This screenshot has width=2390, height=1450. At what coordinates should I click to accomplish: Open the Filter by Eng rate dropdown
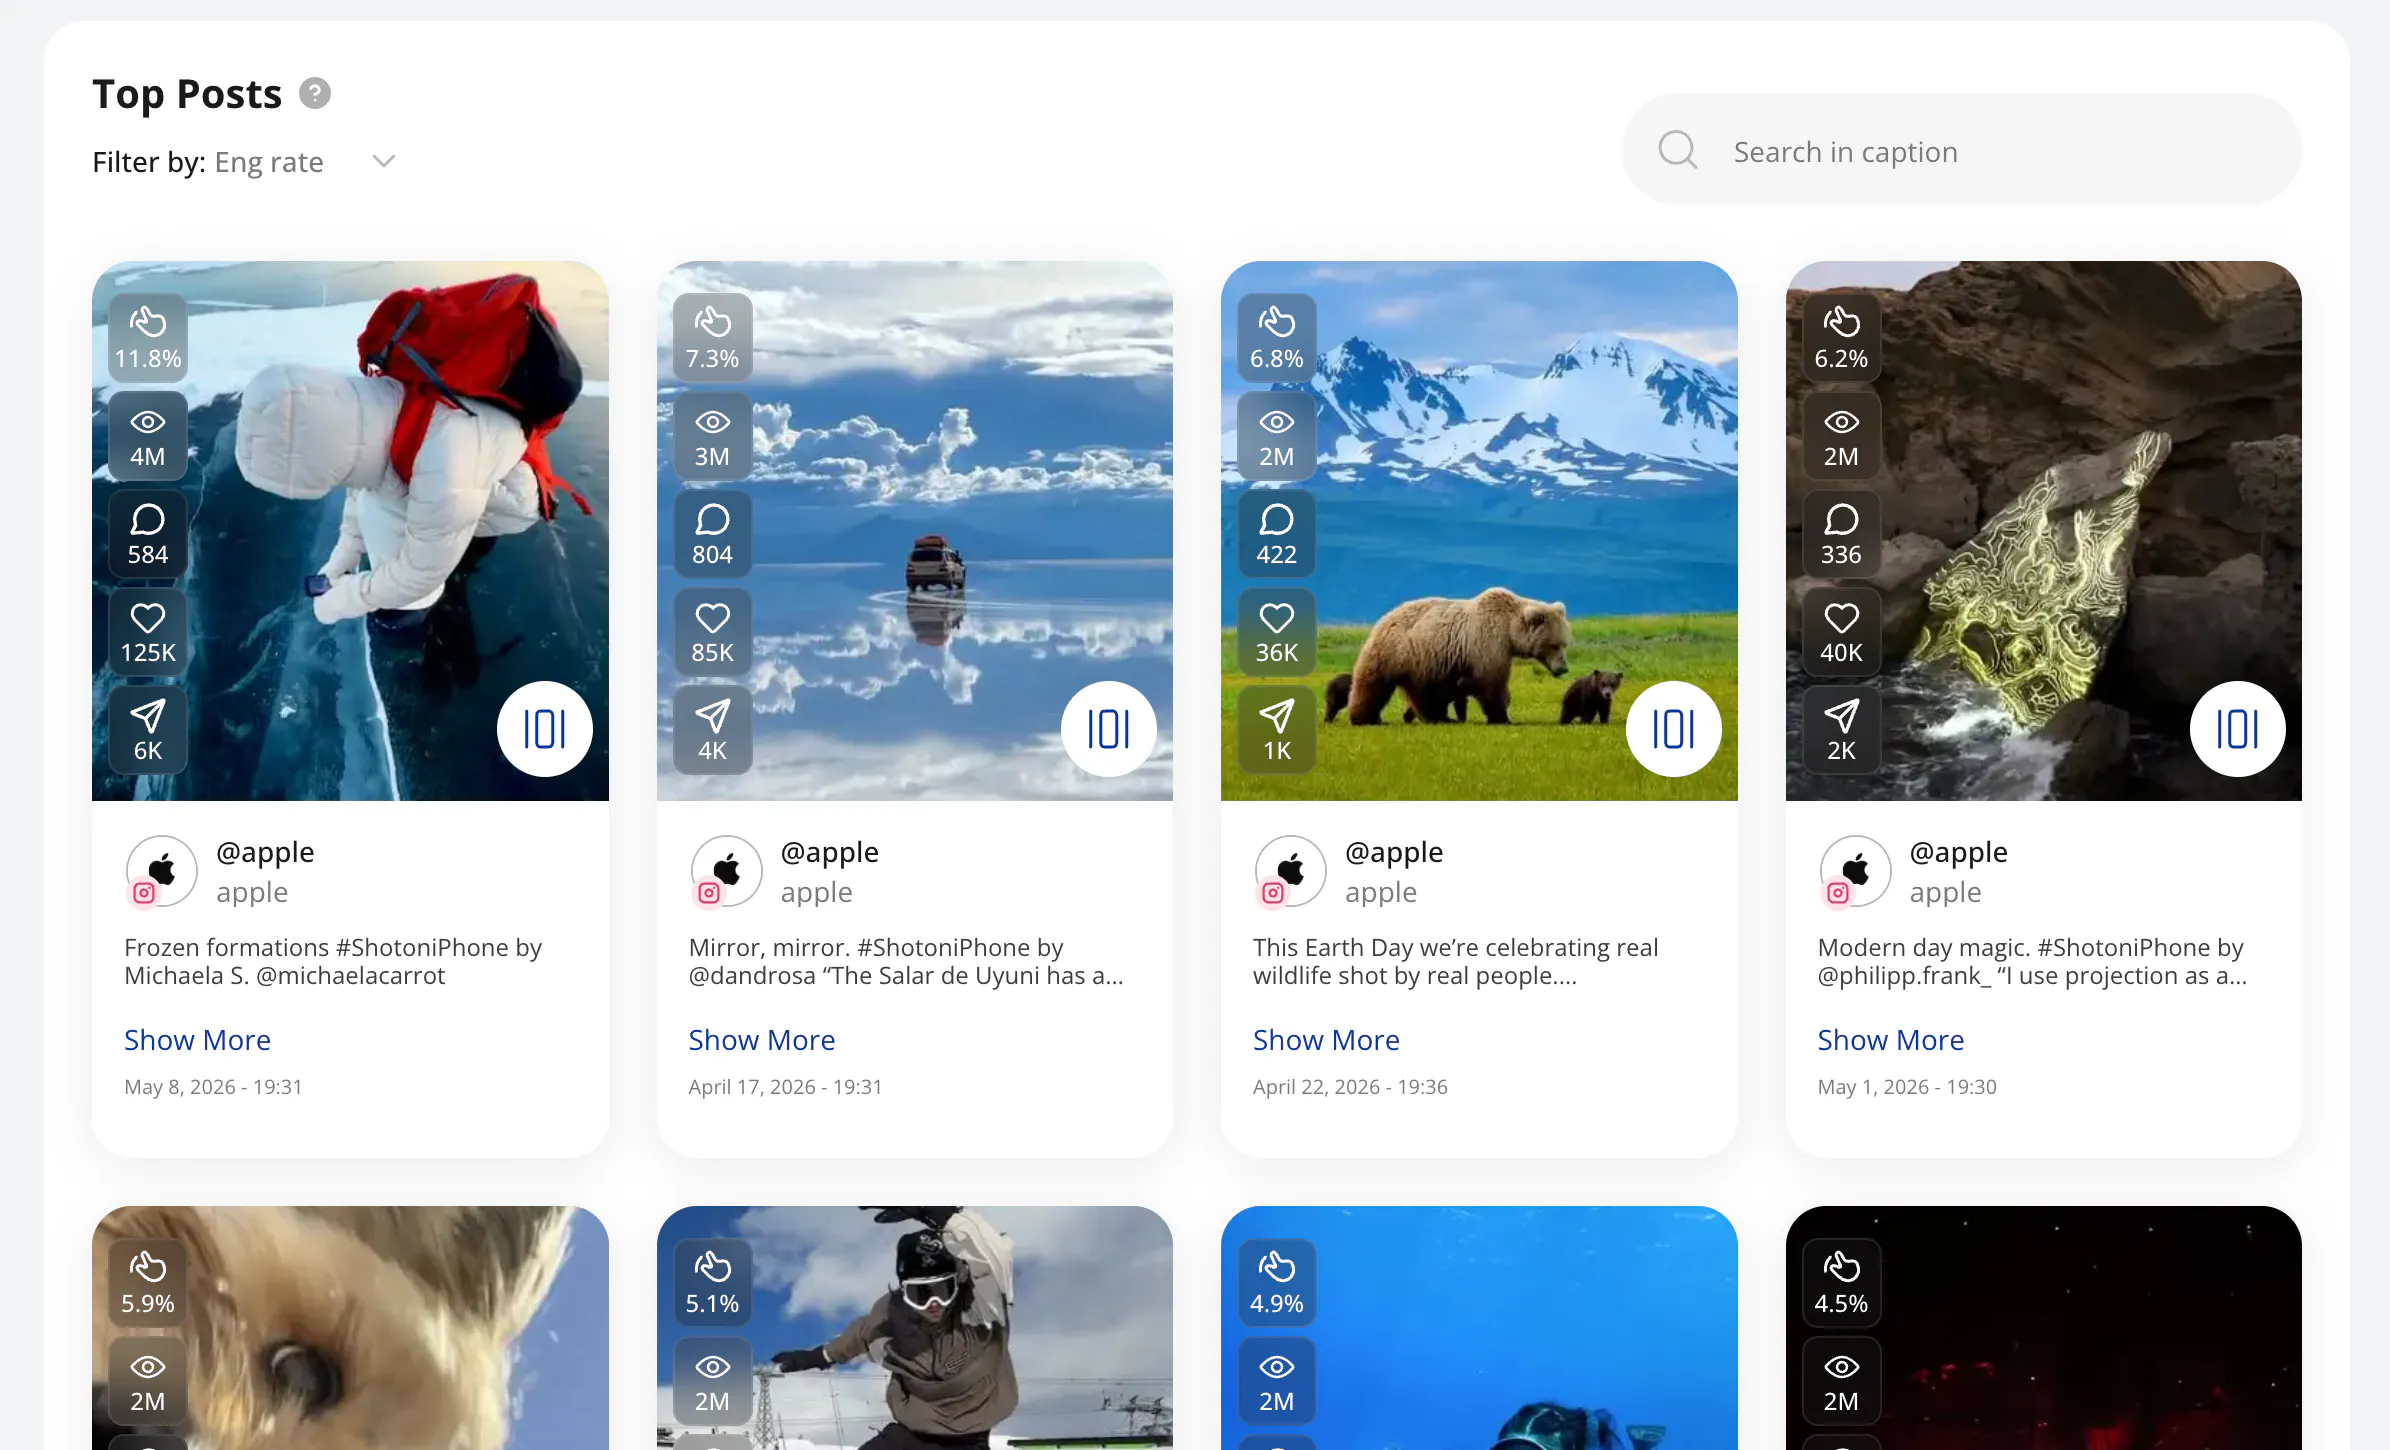pos(245,162)
